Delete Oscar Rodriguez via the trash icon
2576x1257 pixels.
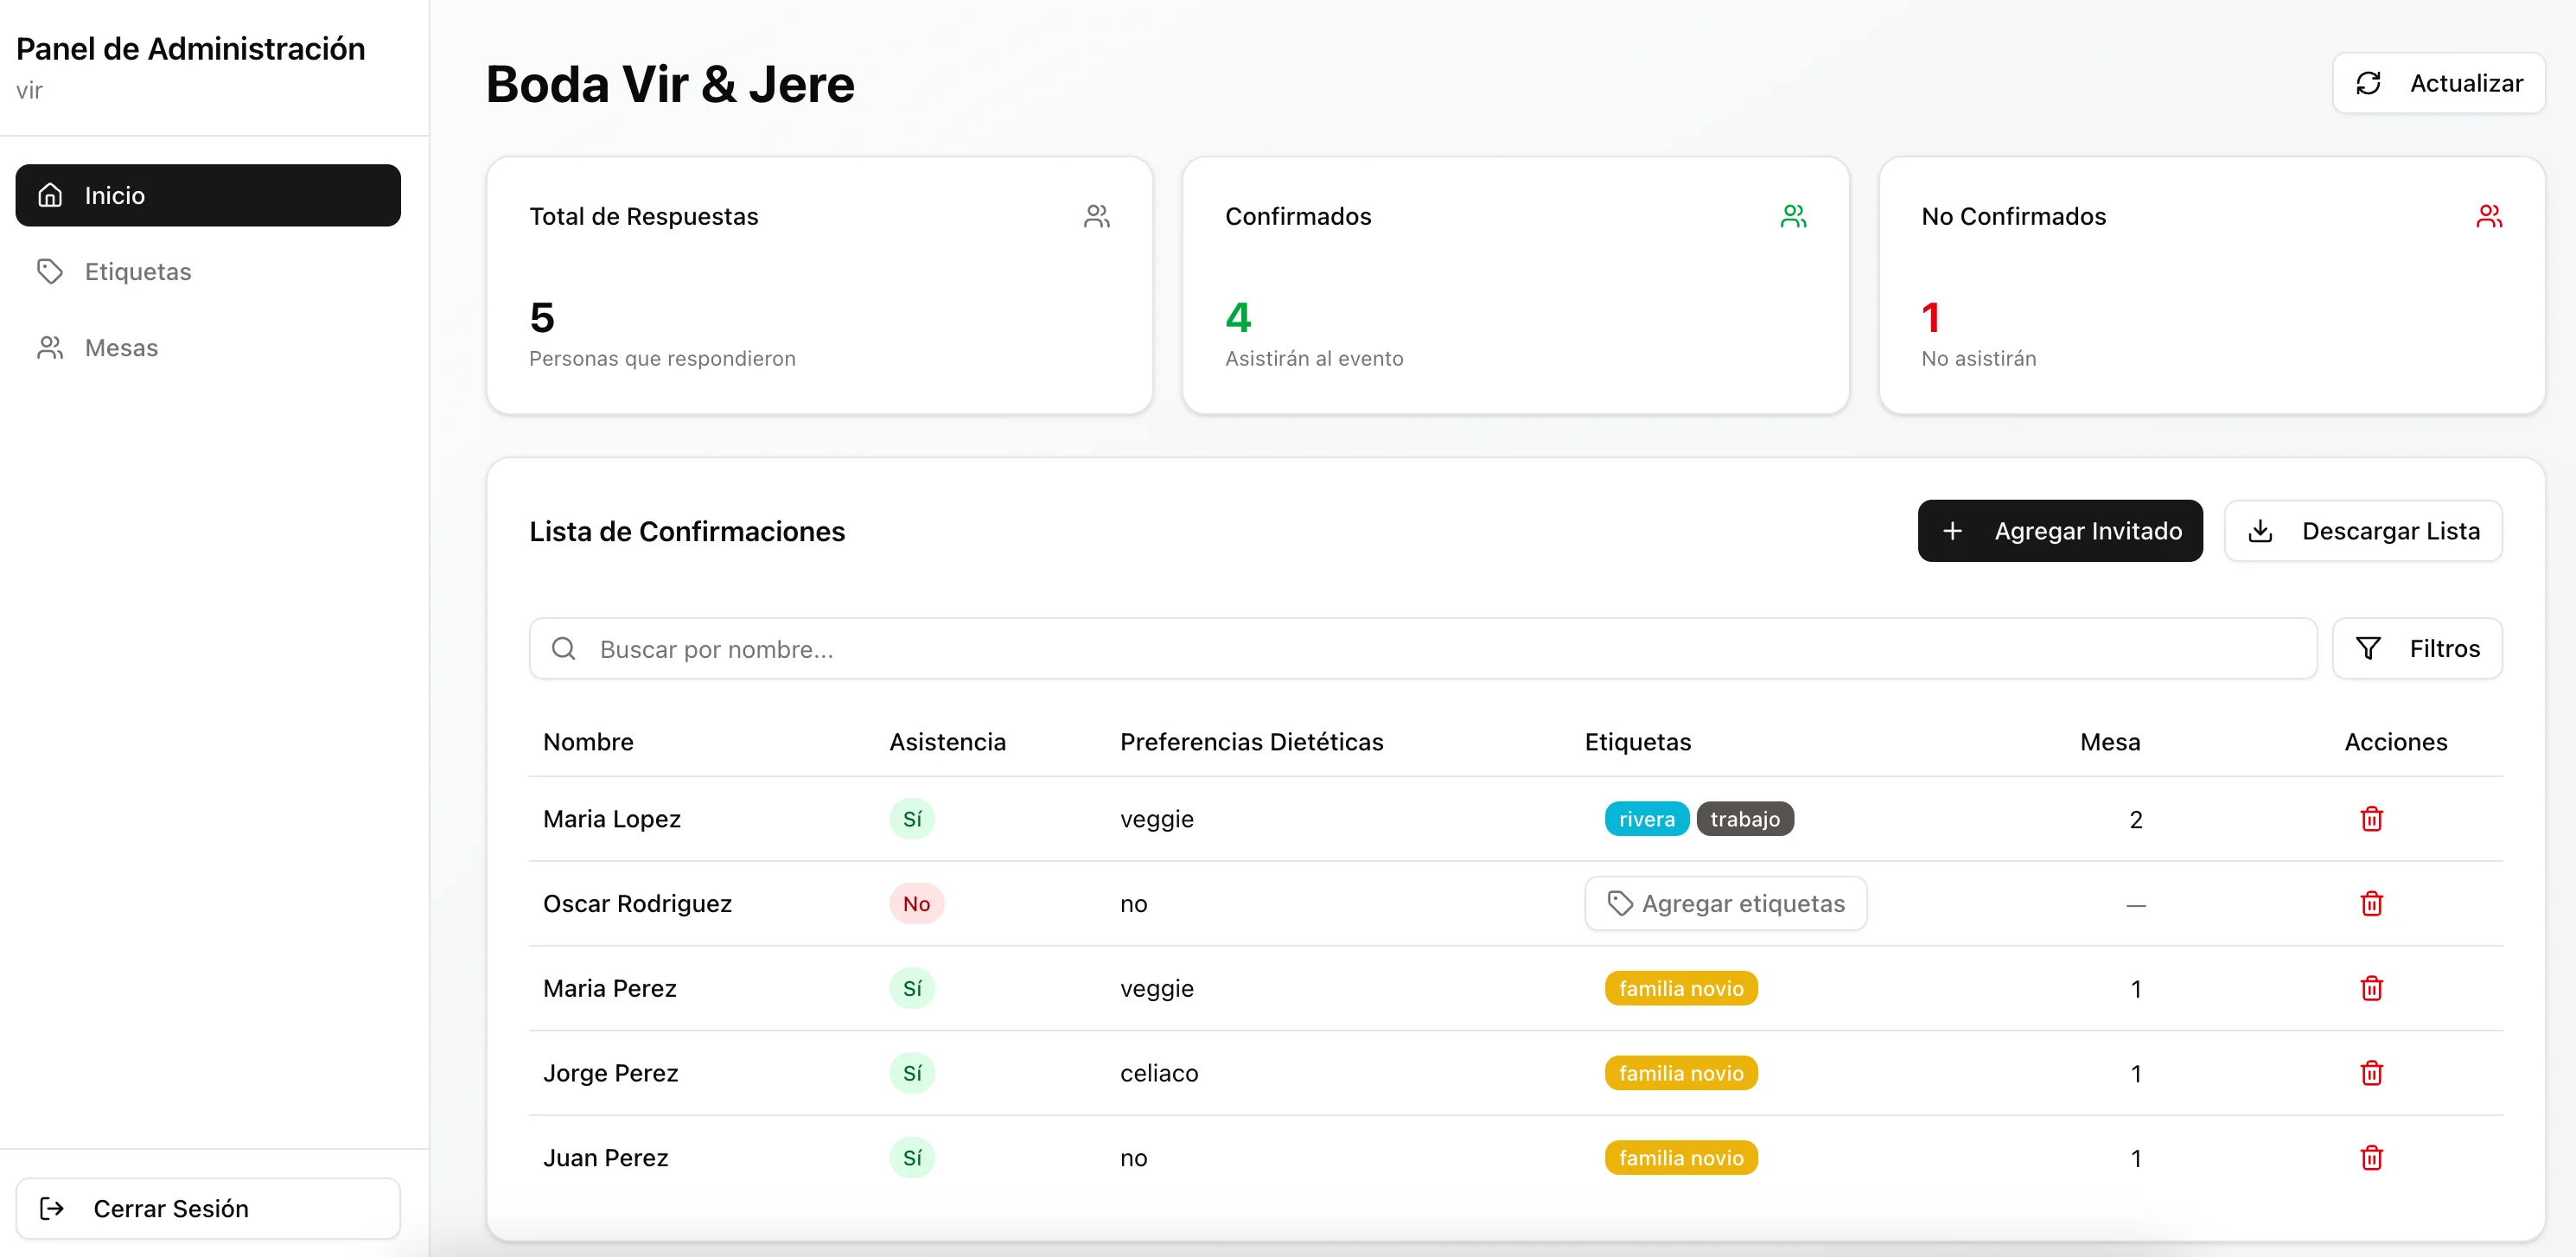[x=2371, y=903]
